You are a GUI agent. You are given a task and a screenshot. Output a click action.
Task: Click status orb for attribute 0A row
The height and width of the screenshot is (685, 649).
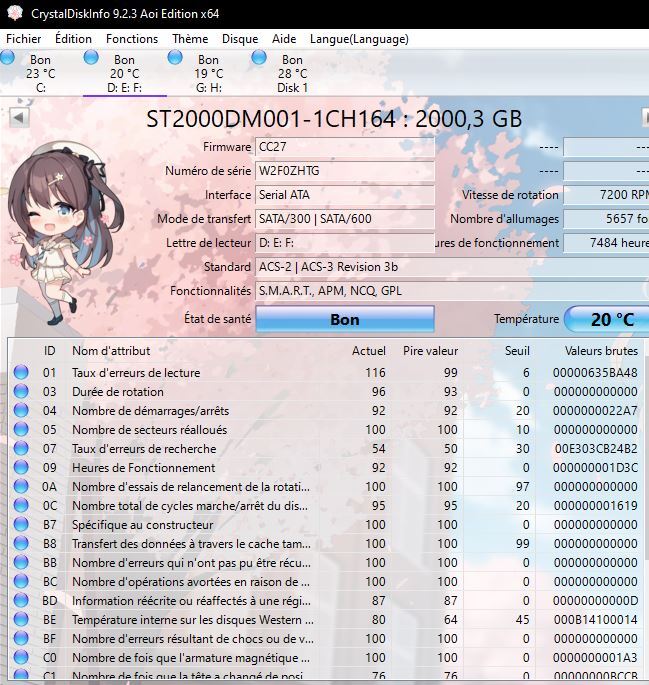point(21,486)
